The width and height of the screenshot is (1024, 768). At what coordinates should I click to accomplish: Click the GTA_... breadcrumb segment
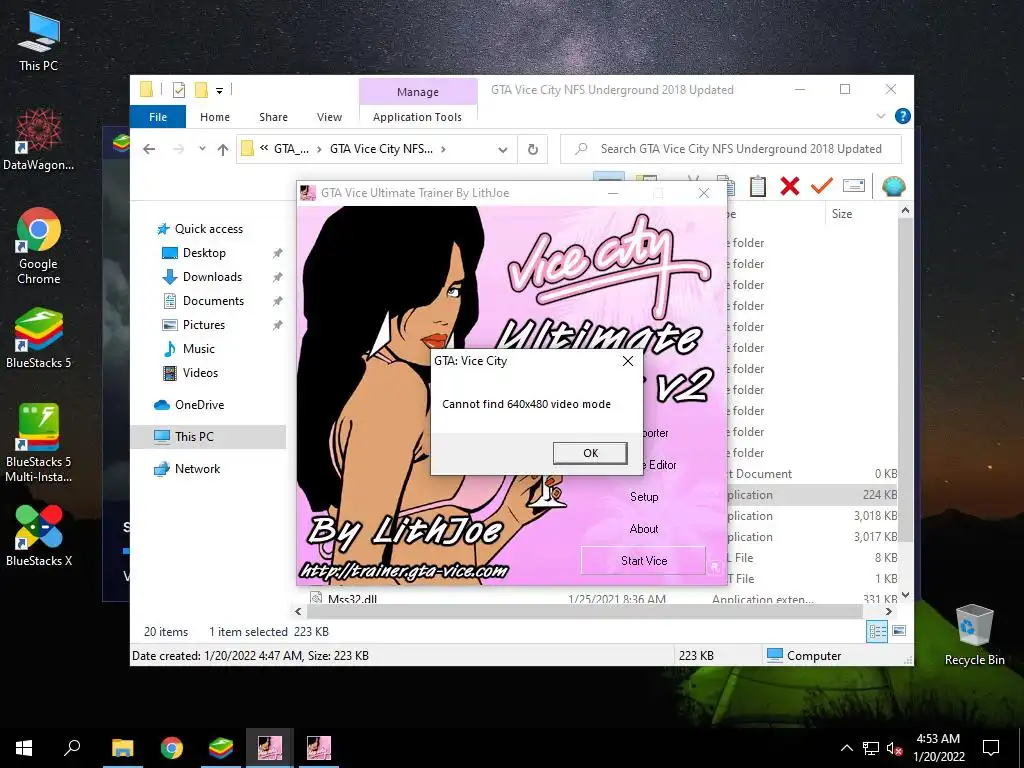point(291,149)
